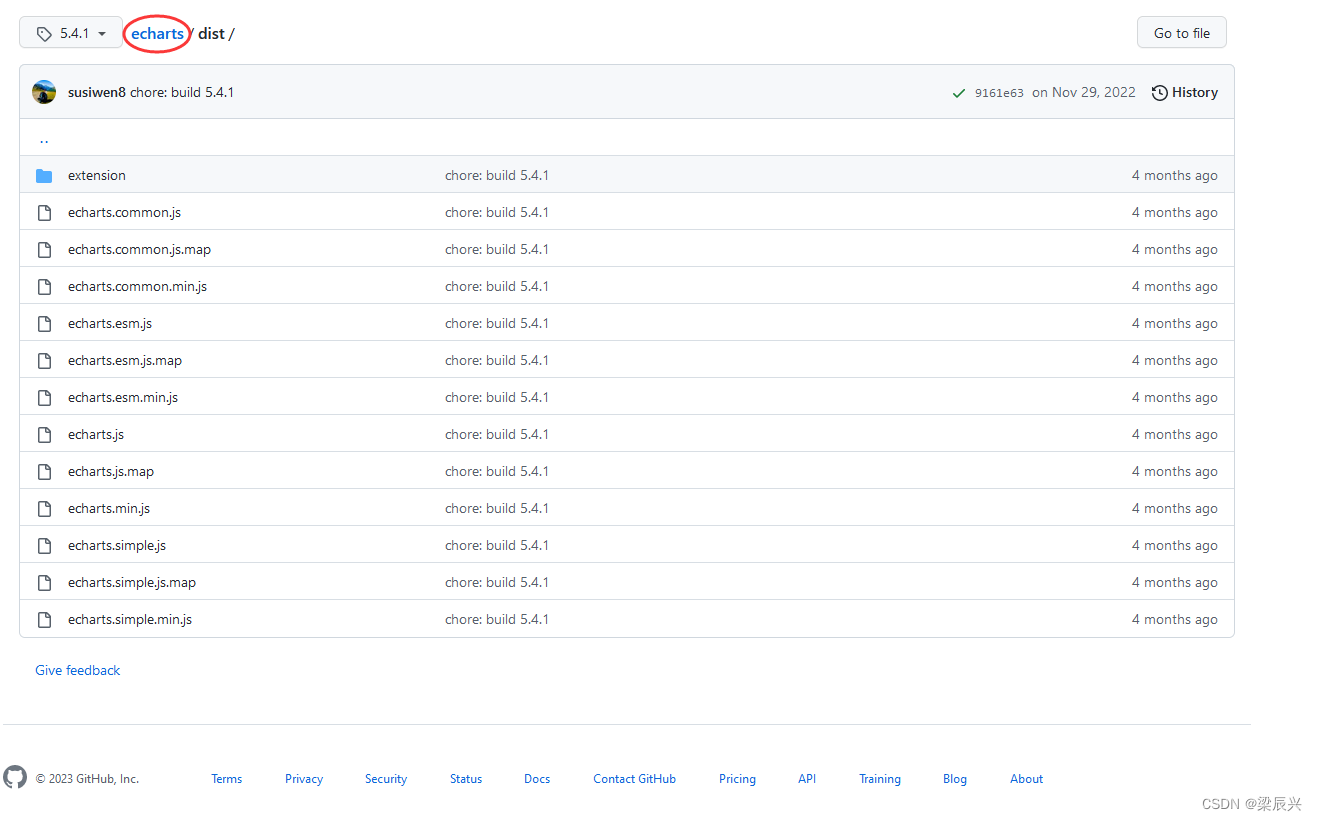
Task: Open susiwen8 user avatar
Action: tap(44, 92)
